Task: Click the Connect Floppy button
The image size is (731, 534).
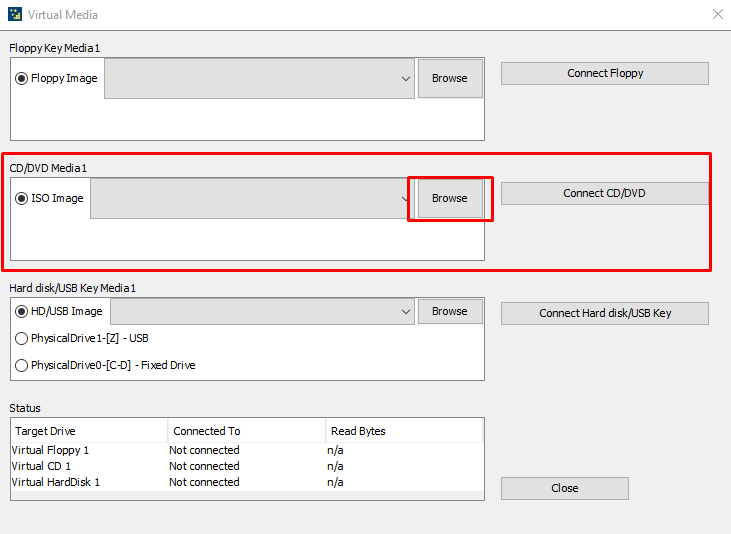Action: pyautogui.click(x=604, y=73)
